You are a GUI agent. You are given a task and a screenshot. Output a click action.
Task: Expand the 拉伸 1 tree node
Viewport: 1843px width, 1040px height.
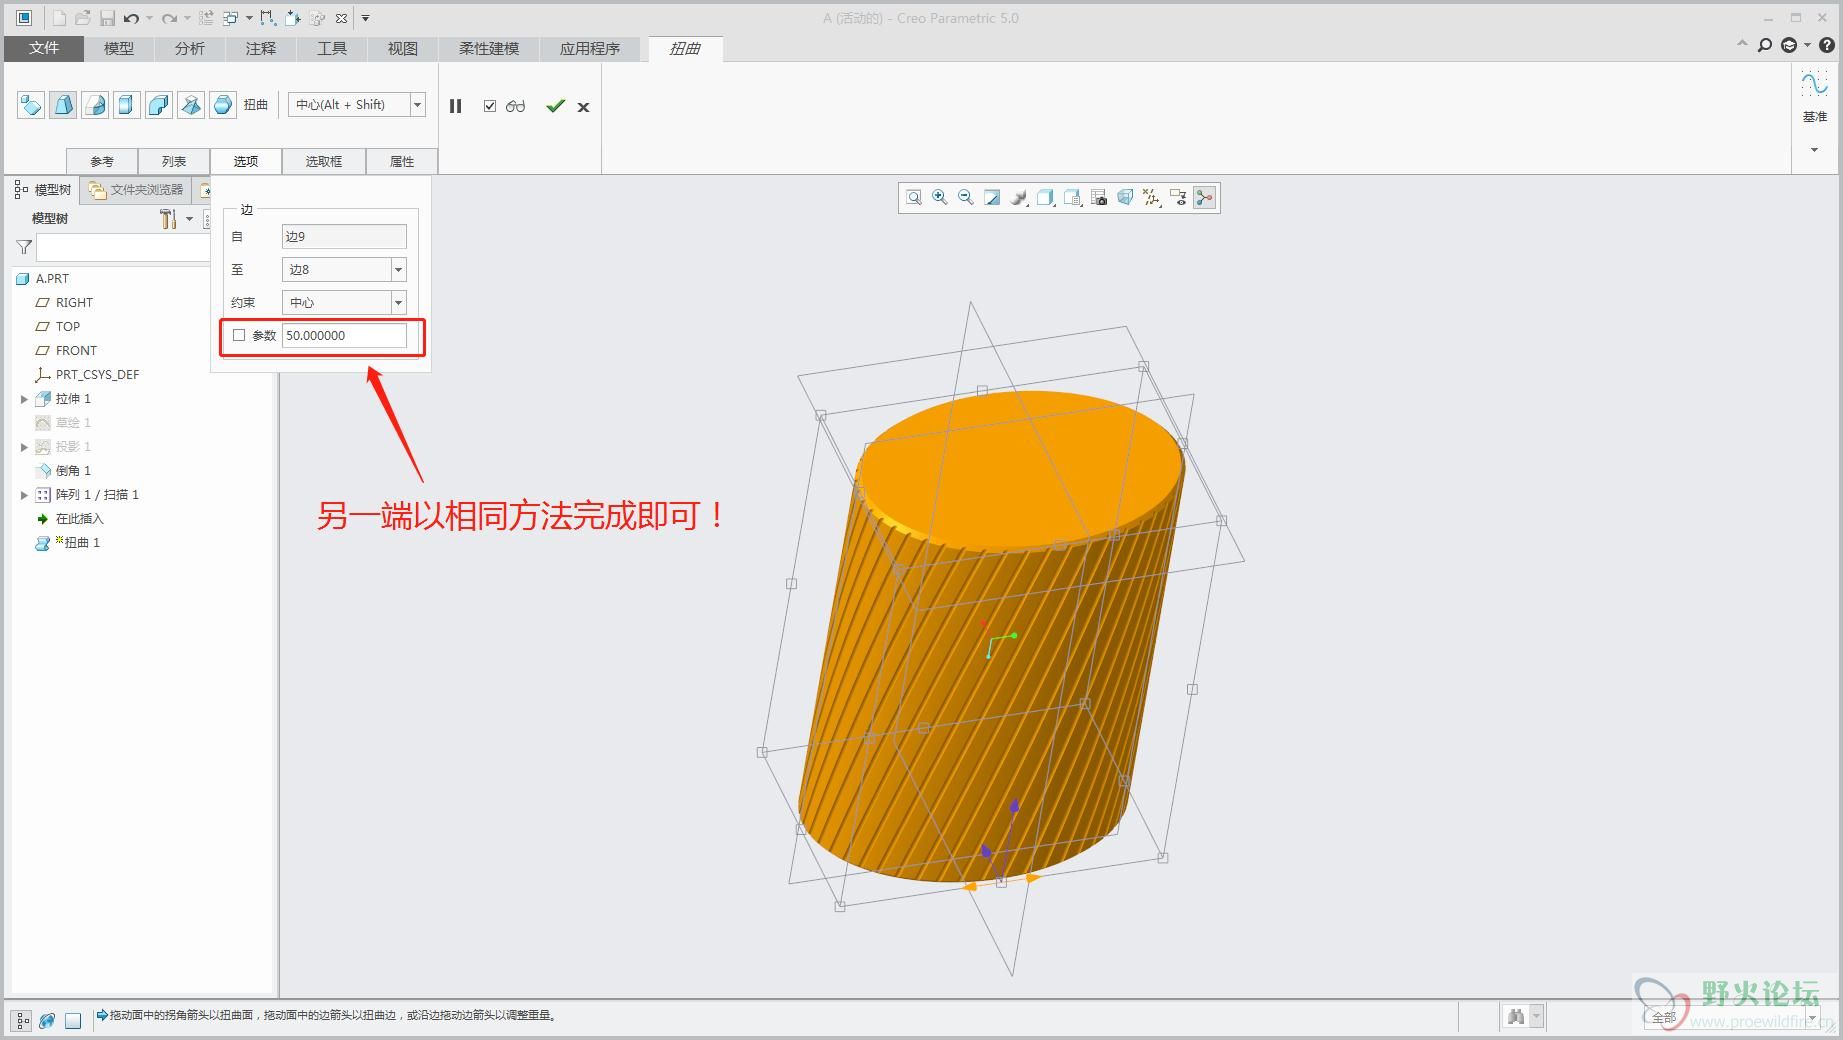coord(24,399)
